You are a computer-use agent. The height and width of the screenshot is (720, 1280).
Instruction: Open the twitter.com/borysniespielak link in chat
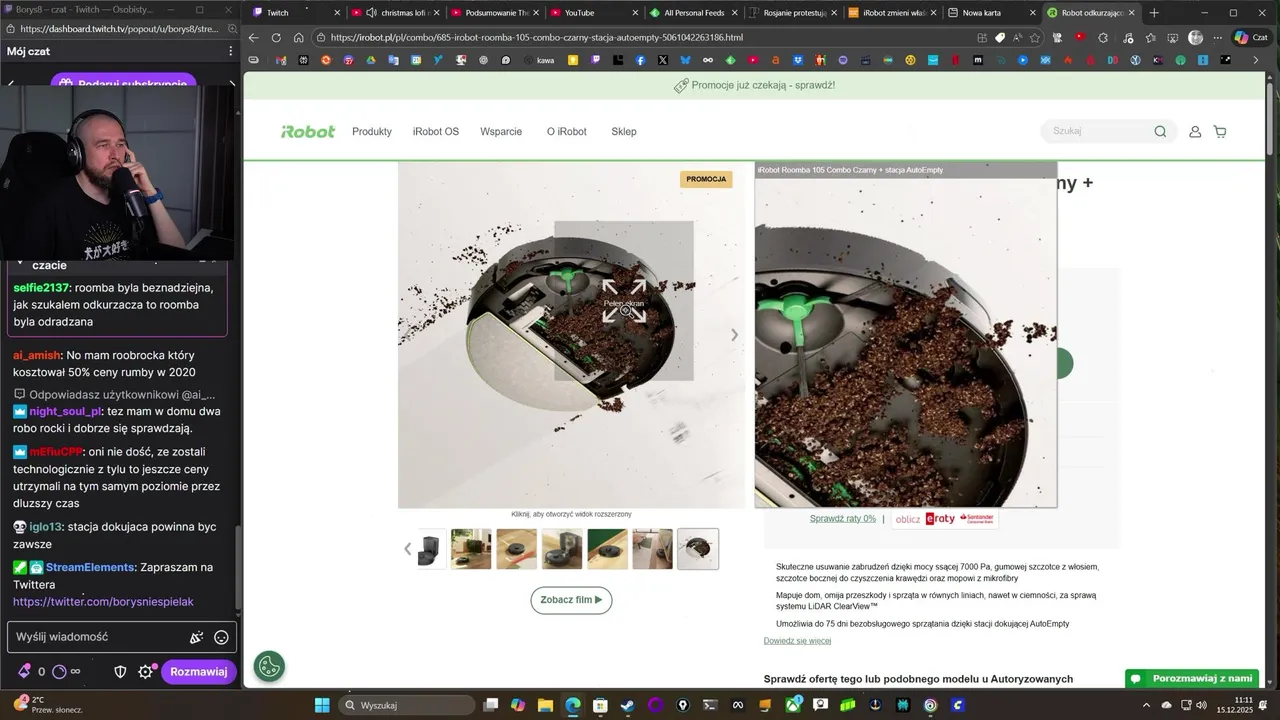click(x=103, y=602)
